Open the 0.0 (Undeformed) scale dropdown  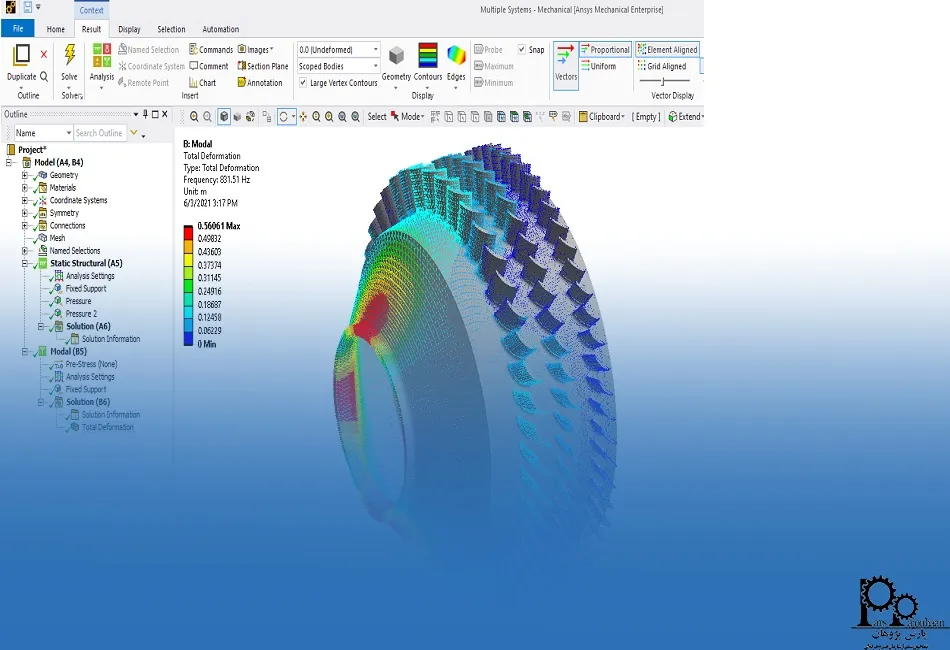339,49
